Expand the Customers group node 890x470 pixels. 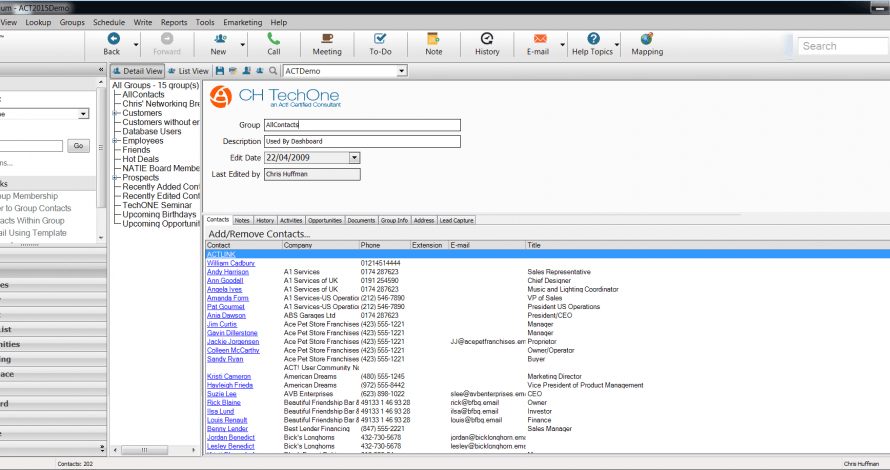(115, 113)
